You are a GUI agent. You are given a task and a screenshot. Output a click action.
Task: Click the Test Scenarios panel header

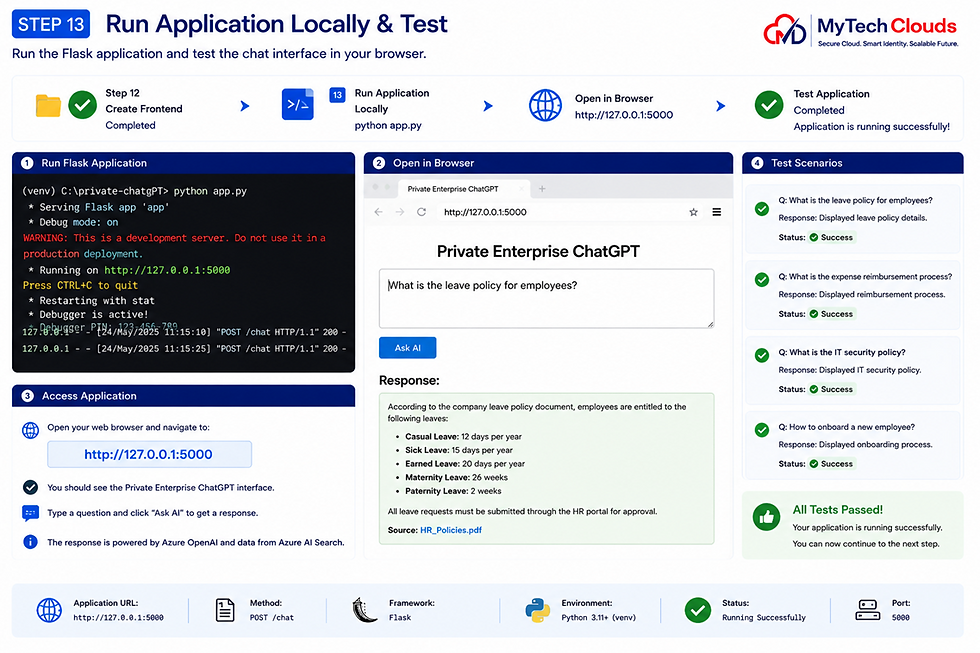(x=852, y=163)
